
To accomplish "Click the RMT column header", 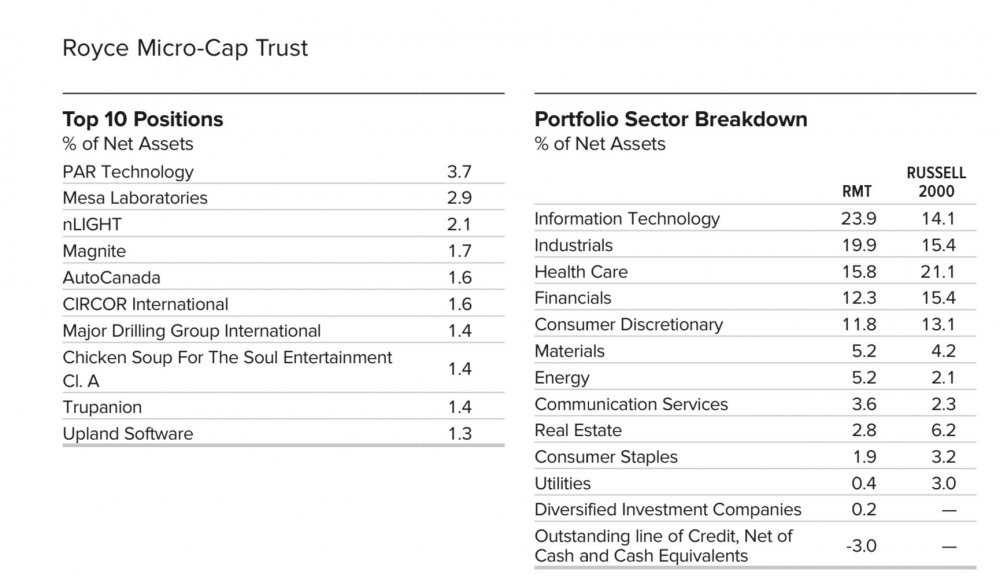I will 857,191.
